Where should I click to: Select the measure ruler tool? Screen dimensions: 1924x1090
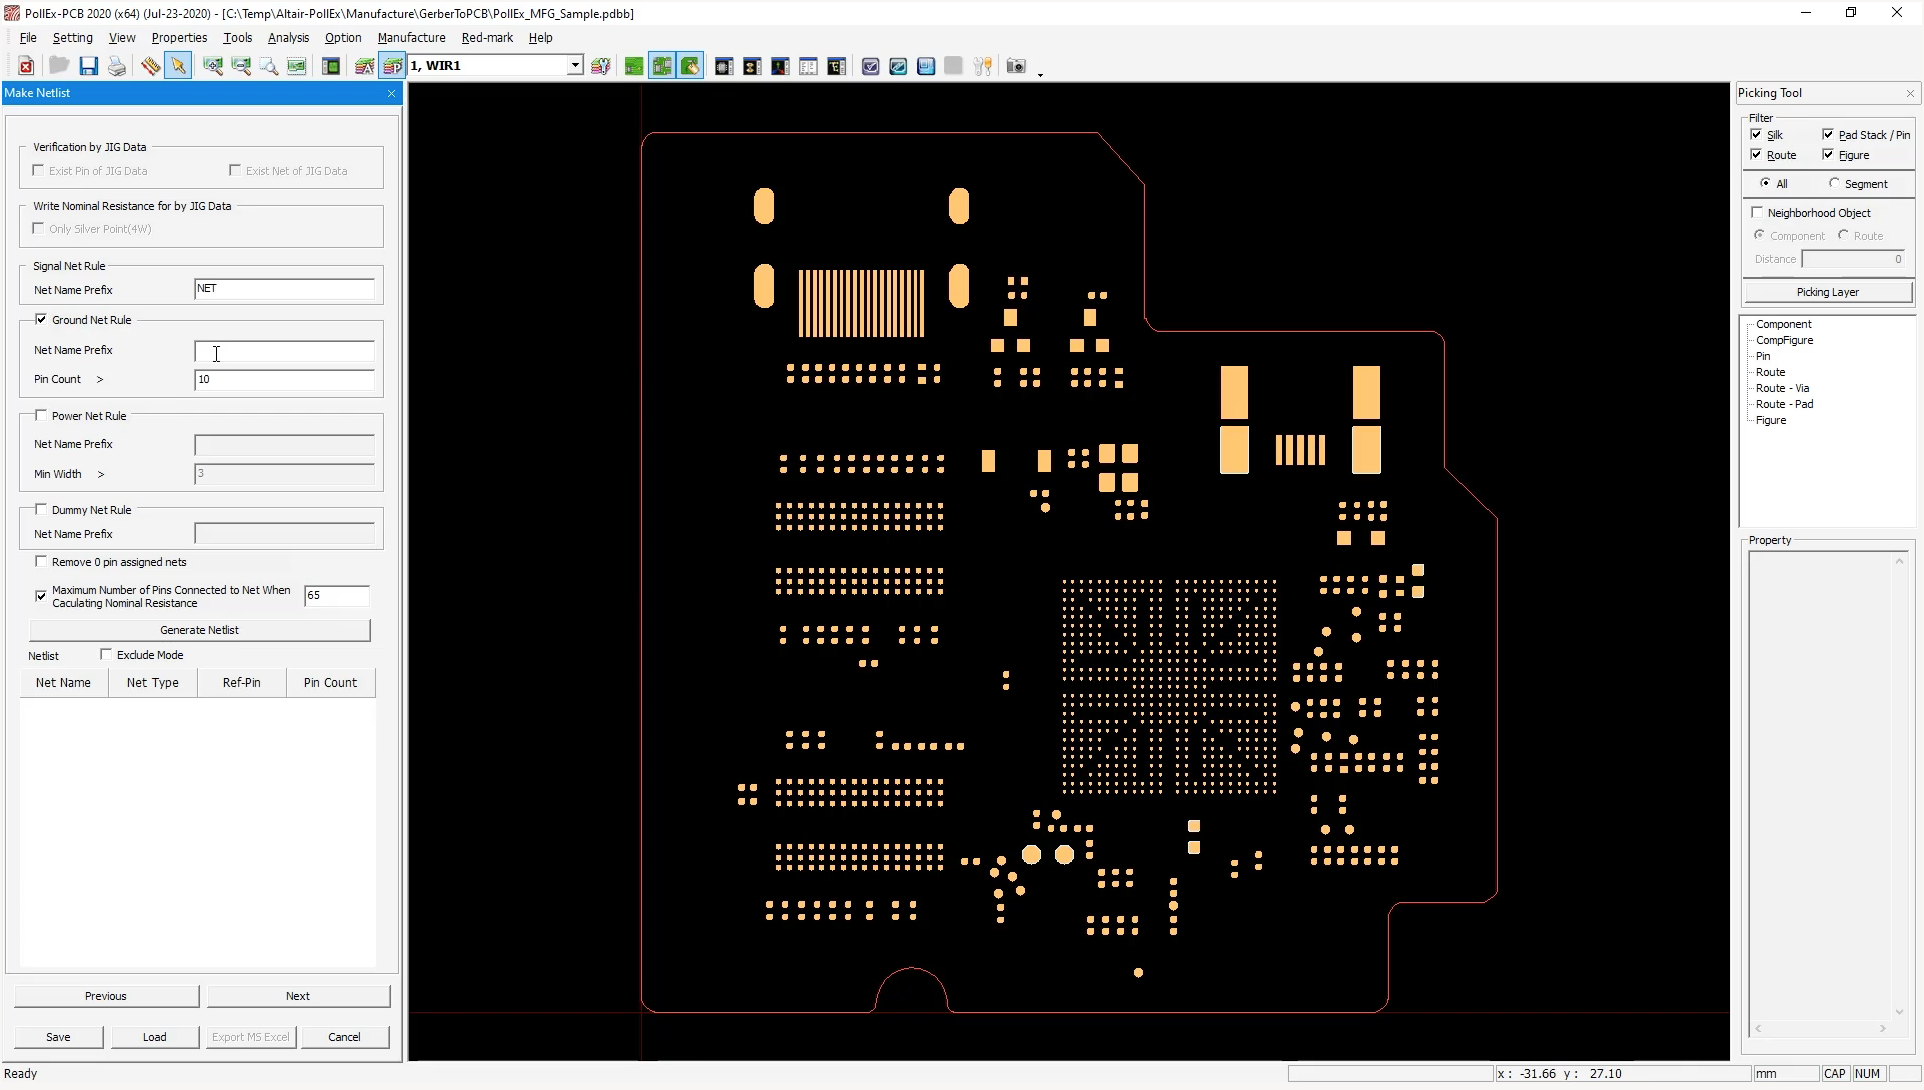click(x=150, y=66)
